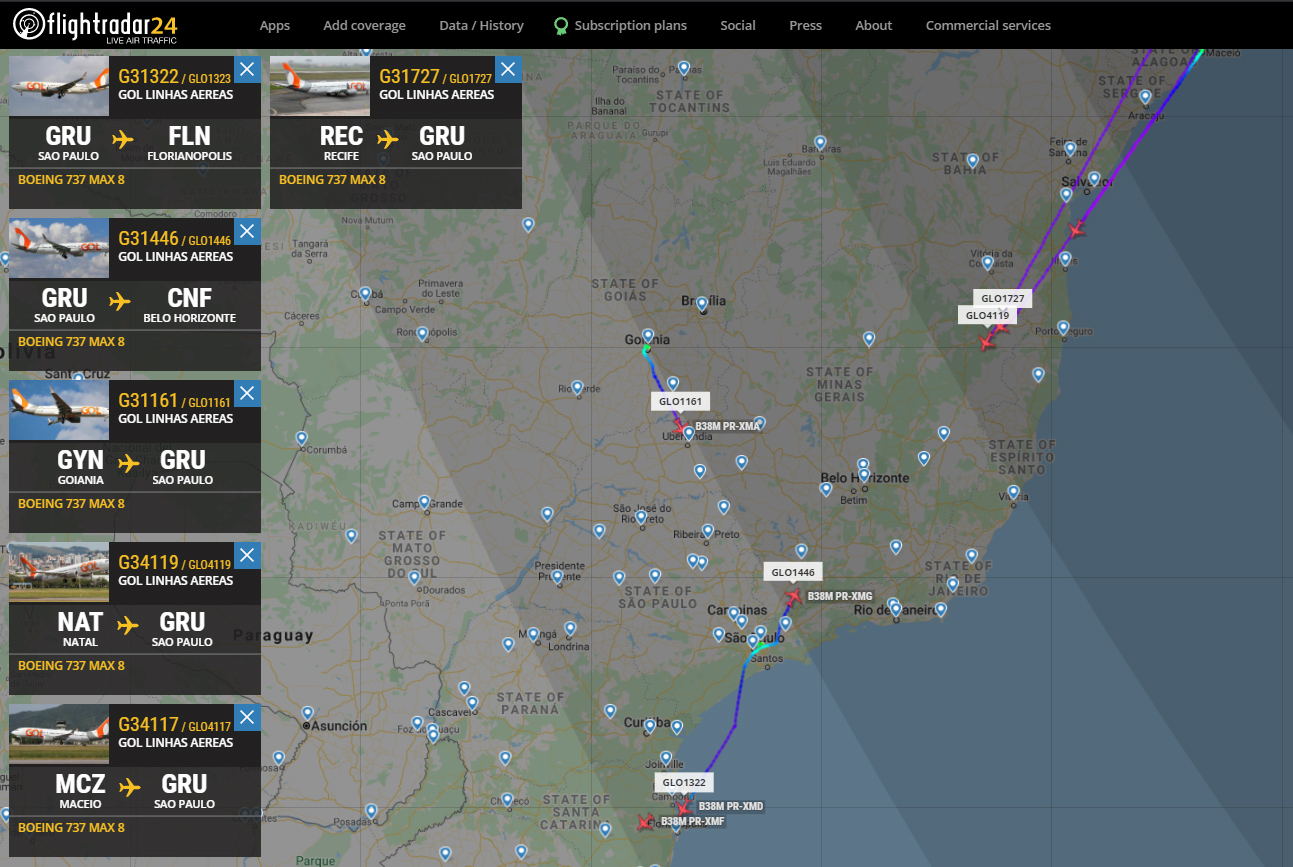
Task: Select flight number G31446 heading
Action: (148, 238)
